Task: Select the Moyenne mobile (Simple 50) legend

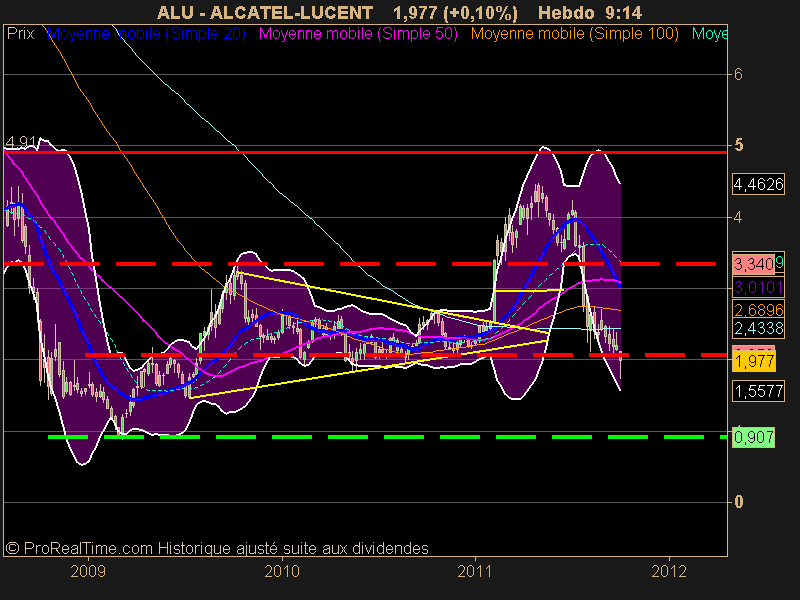Action: (x=358, y=34)
